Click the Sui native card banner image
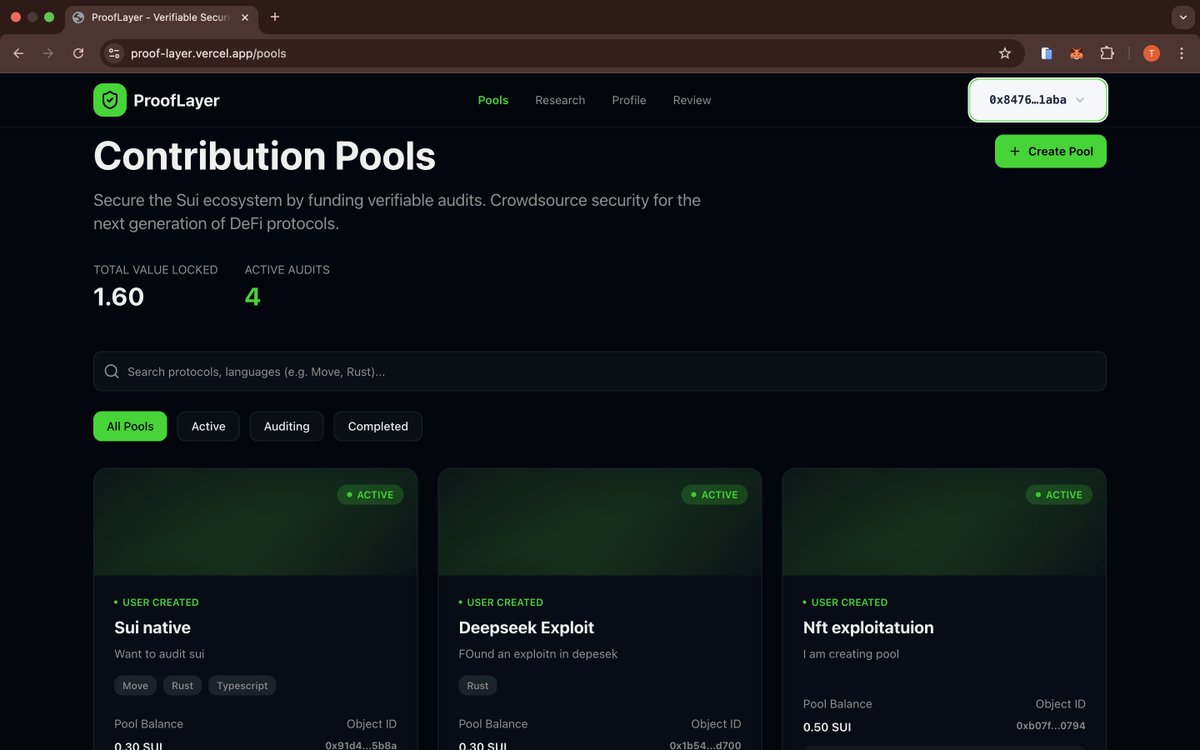 coord(255,522)
